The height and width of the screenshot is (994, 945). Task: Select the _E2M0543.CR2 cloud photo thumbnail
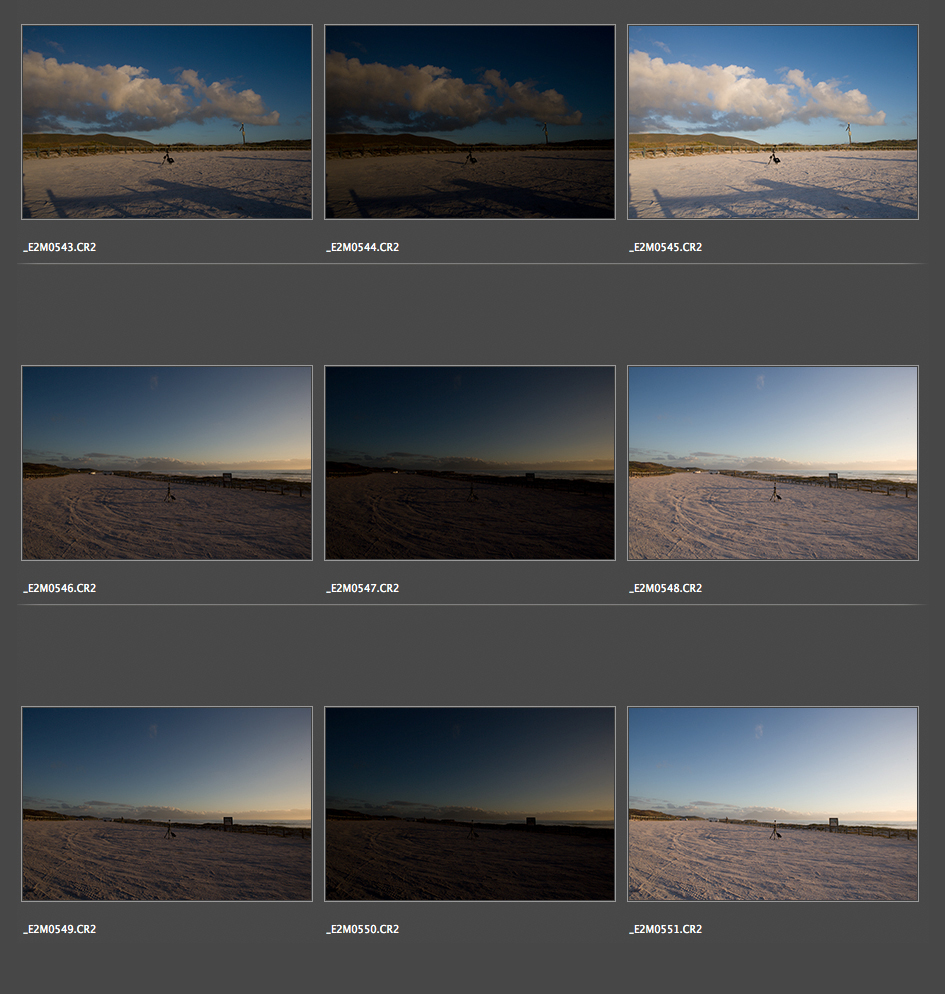[x=167, y=122]
